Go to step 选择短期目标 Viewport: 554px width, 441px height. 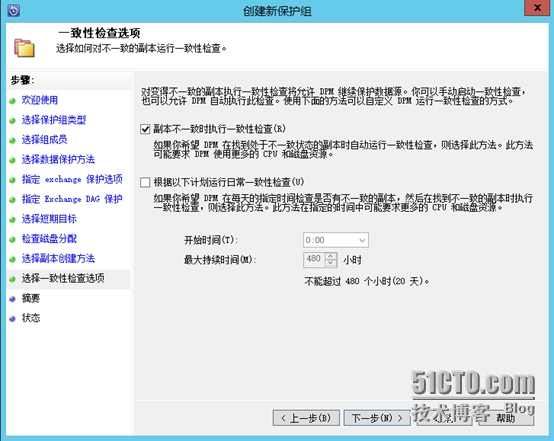tap(49, 219)
